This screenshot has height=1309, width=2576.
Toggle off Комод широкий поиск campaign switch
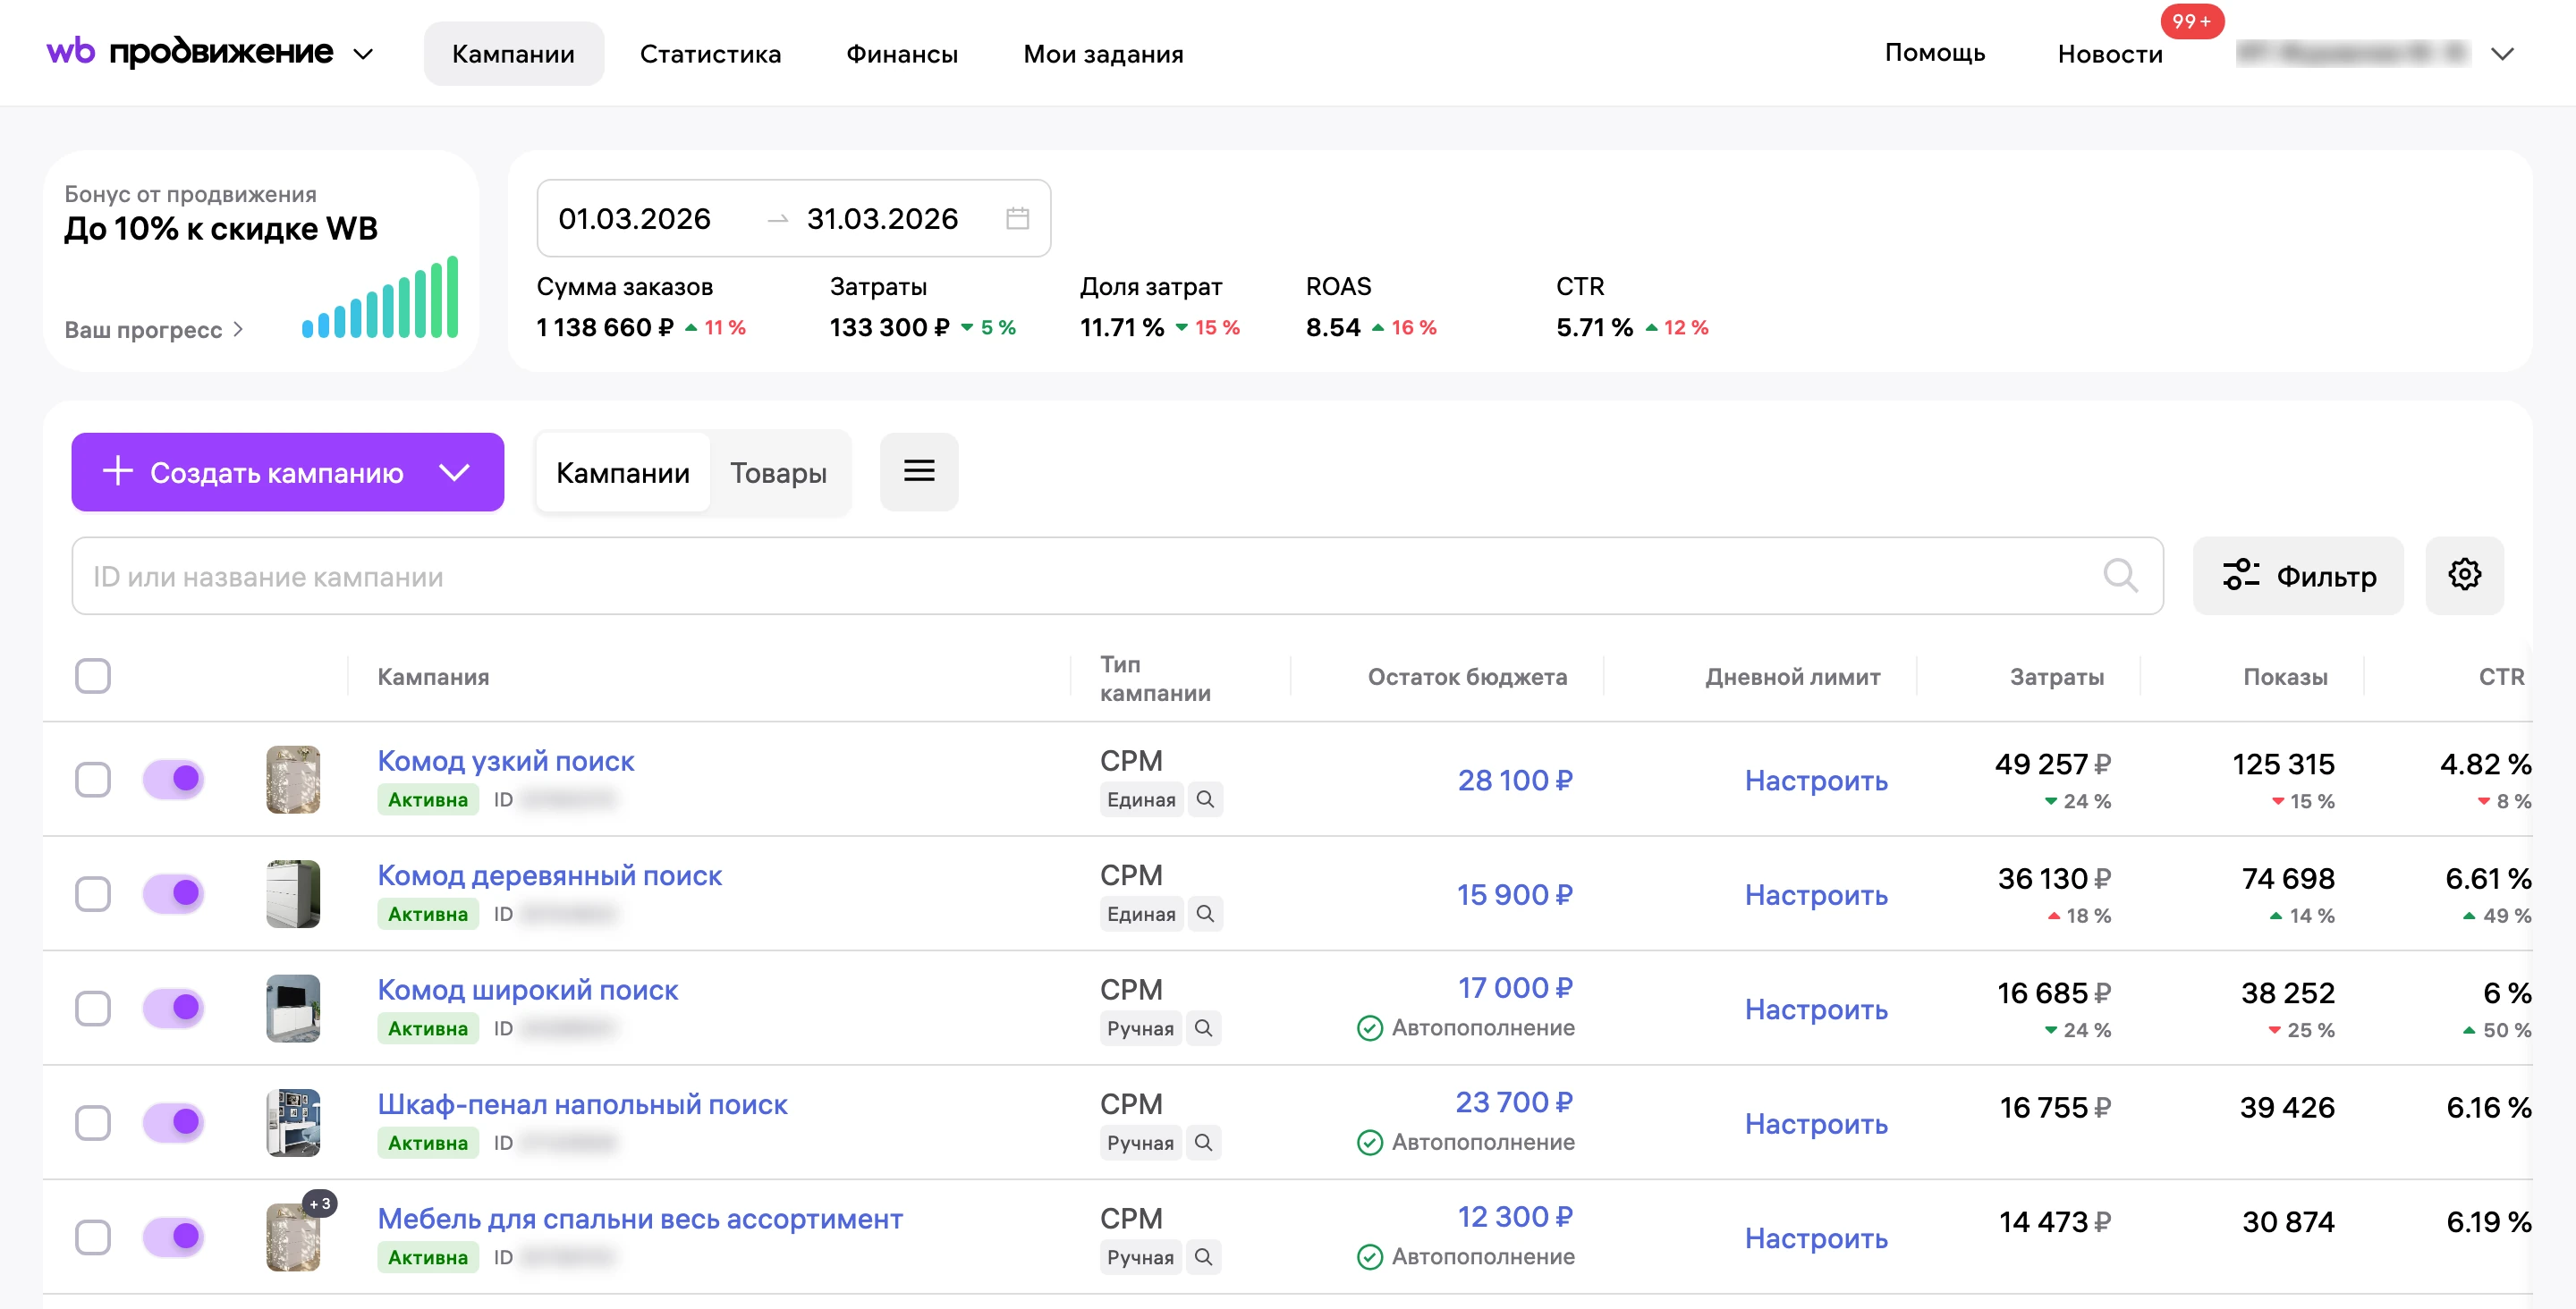click(173, 1008)
